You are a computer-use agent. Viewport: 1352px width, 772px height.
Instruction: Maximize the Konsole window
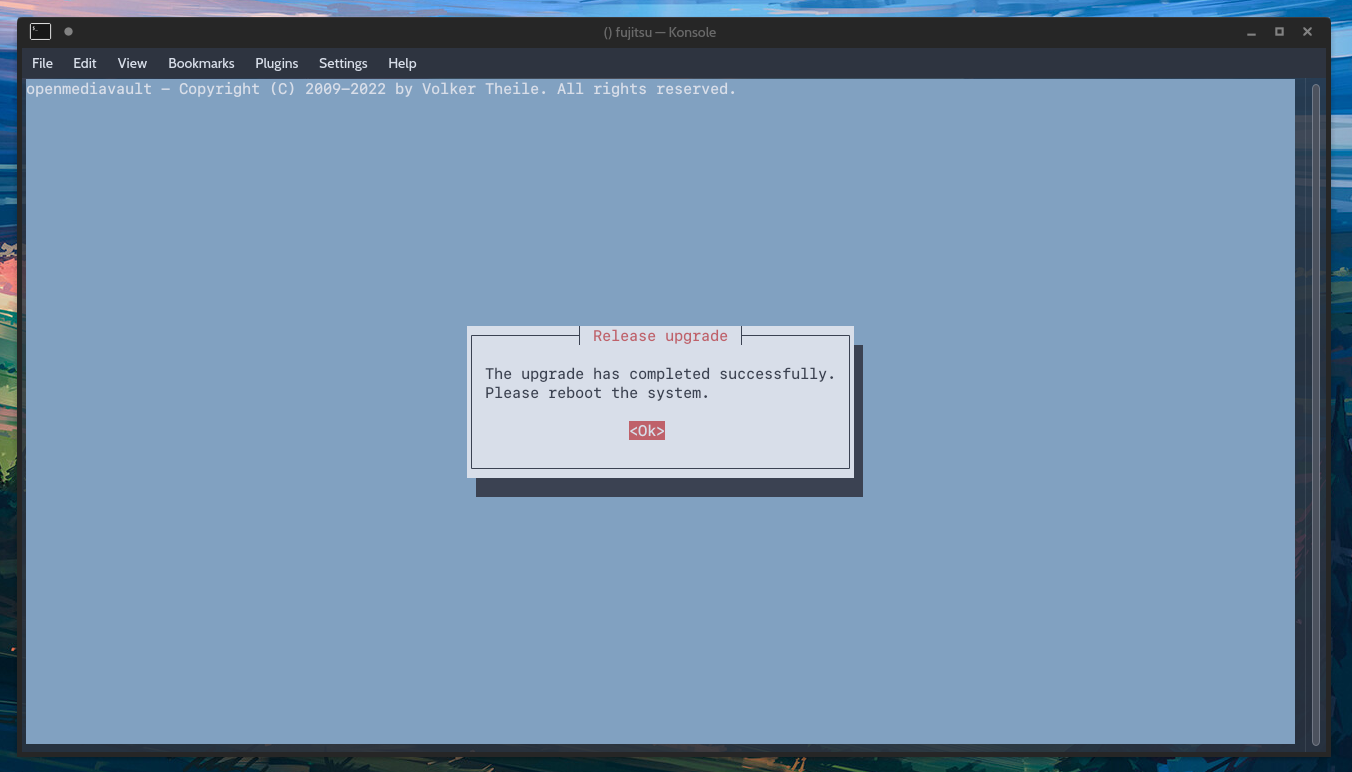1279,32
